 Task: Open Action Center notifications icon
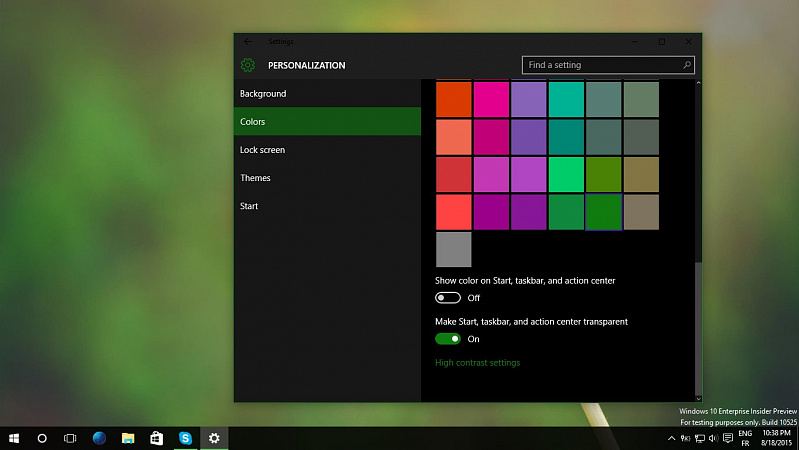(728, 438)
